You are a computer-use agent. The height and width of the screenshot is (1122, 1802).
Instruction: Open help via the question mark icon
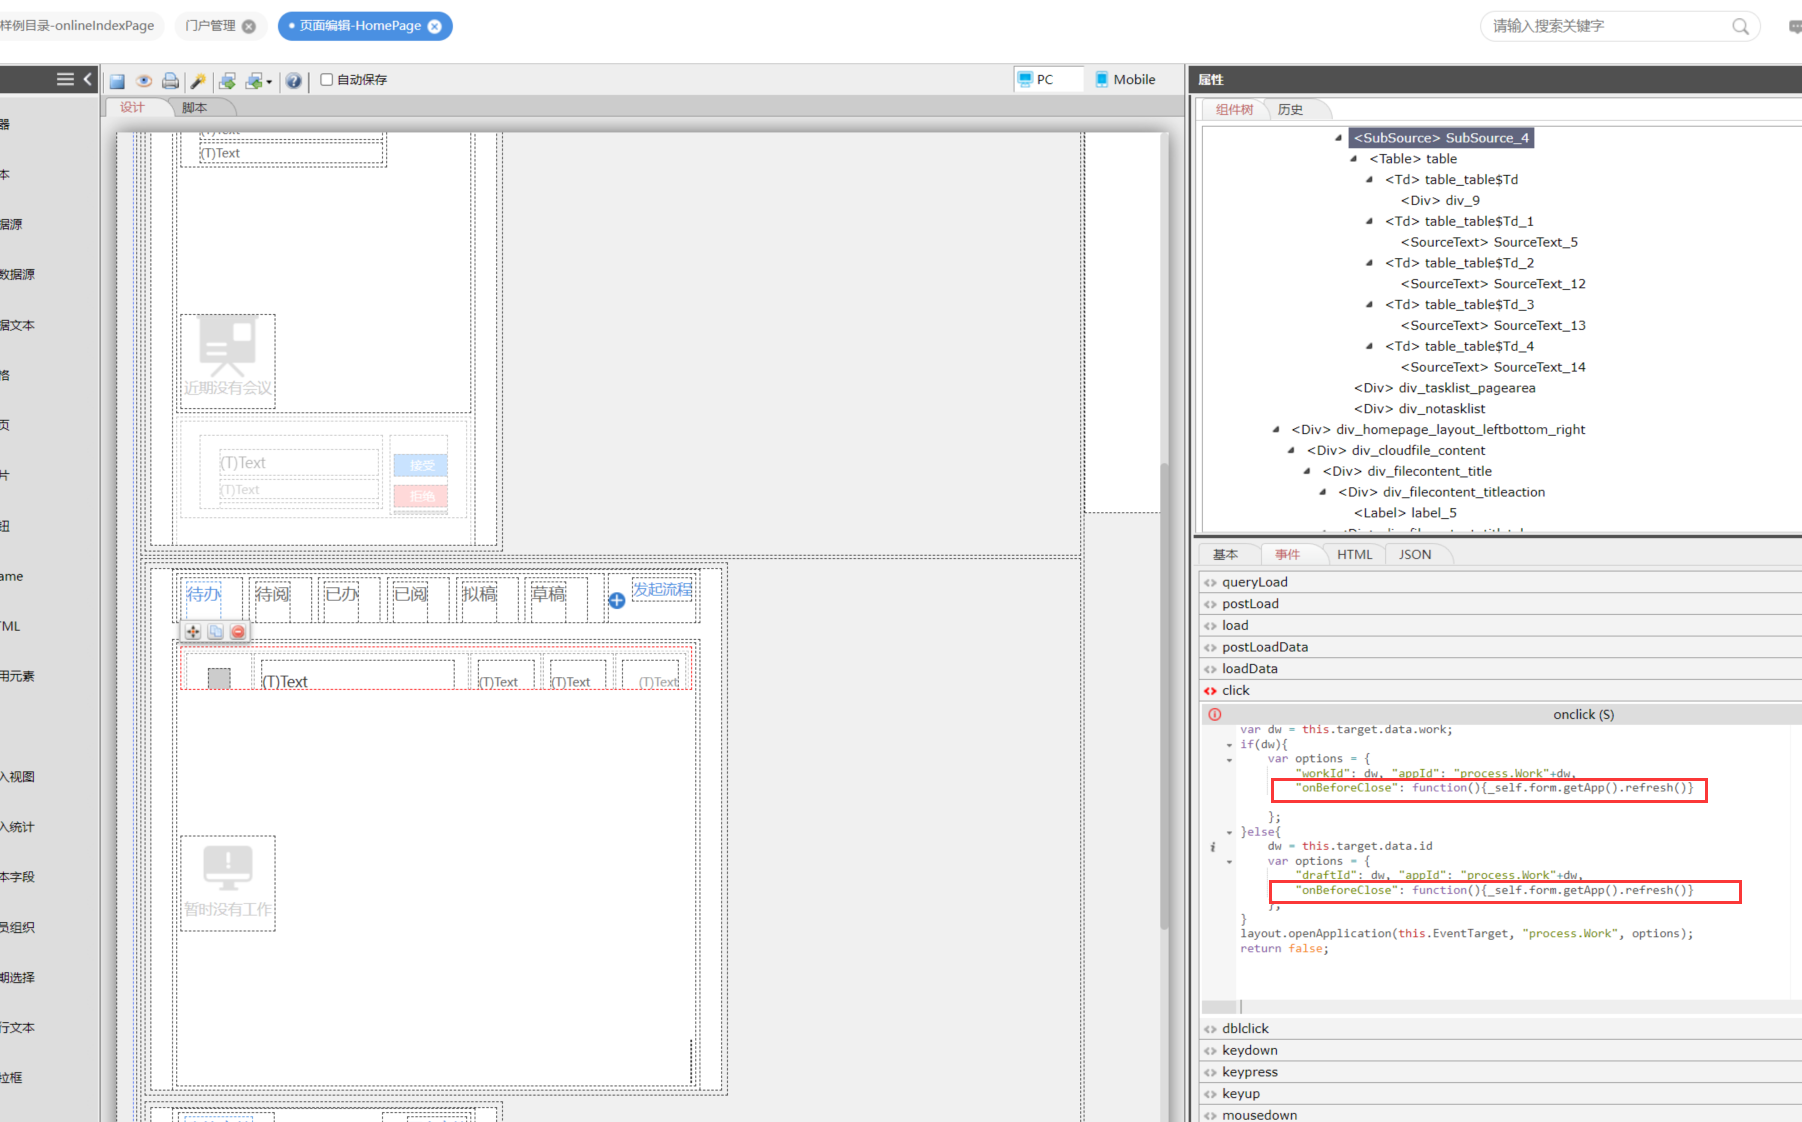294,81
